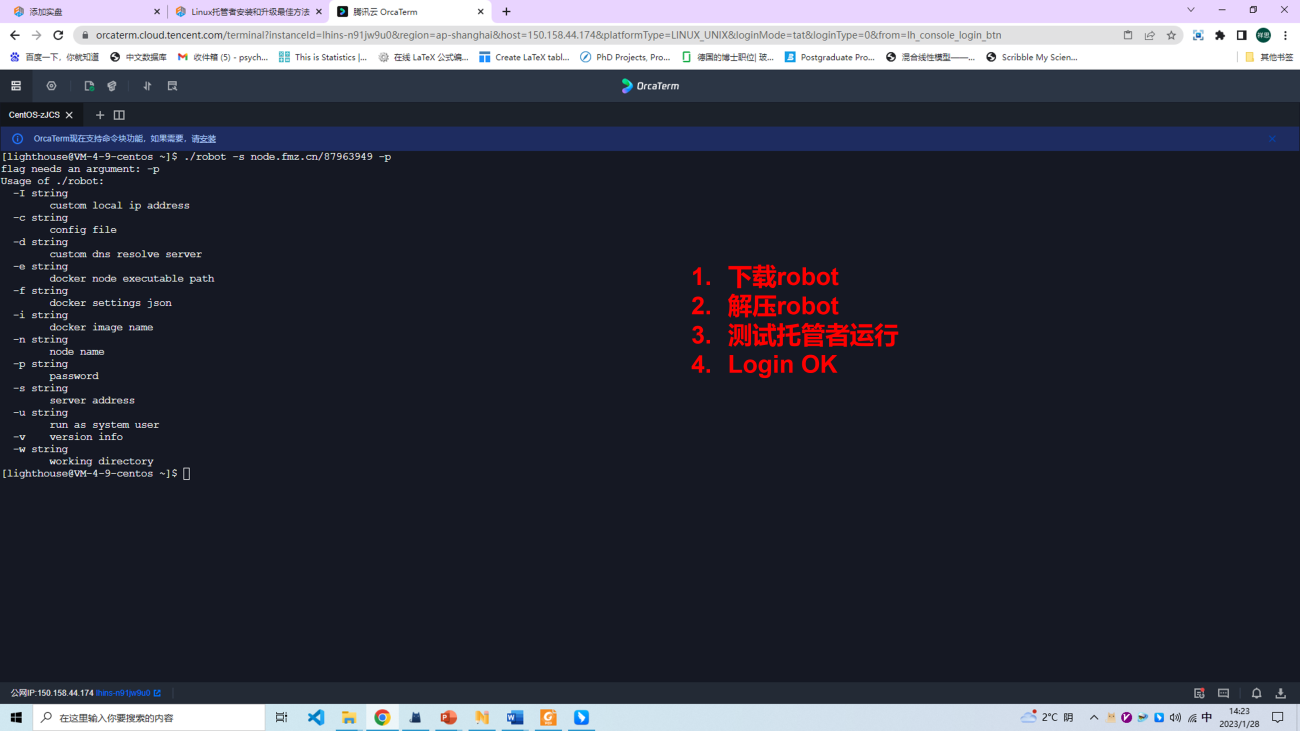Click the command notes icon in OrcaTerm toolbar
Image resolution: width=1300 pixels, height=731 pixels.
(x=172, y=86)
